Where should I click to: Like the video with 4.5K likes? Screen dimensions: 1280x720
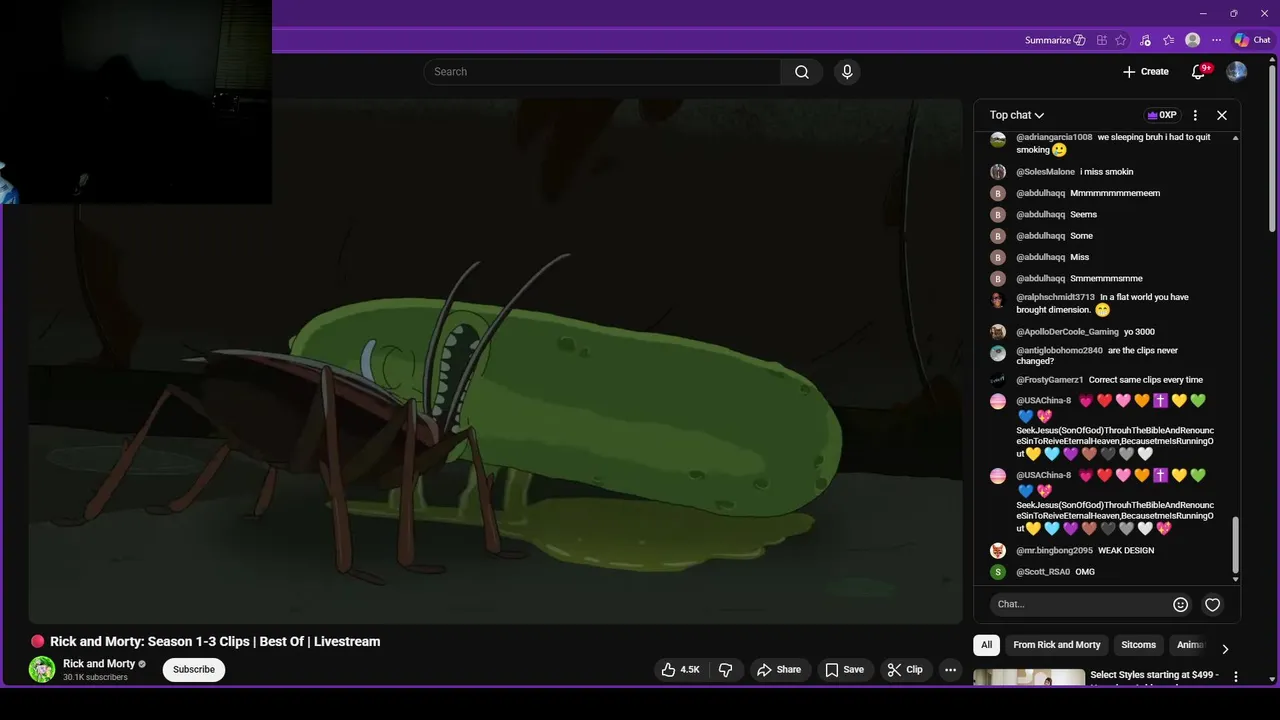[x=679, y=670]
